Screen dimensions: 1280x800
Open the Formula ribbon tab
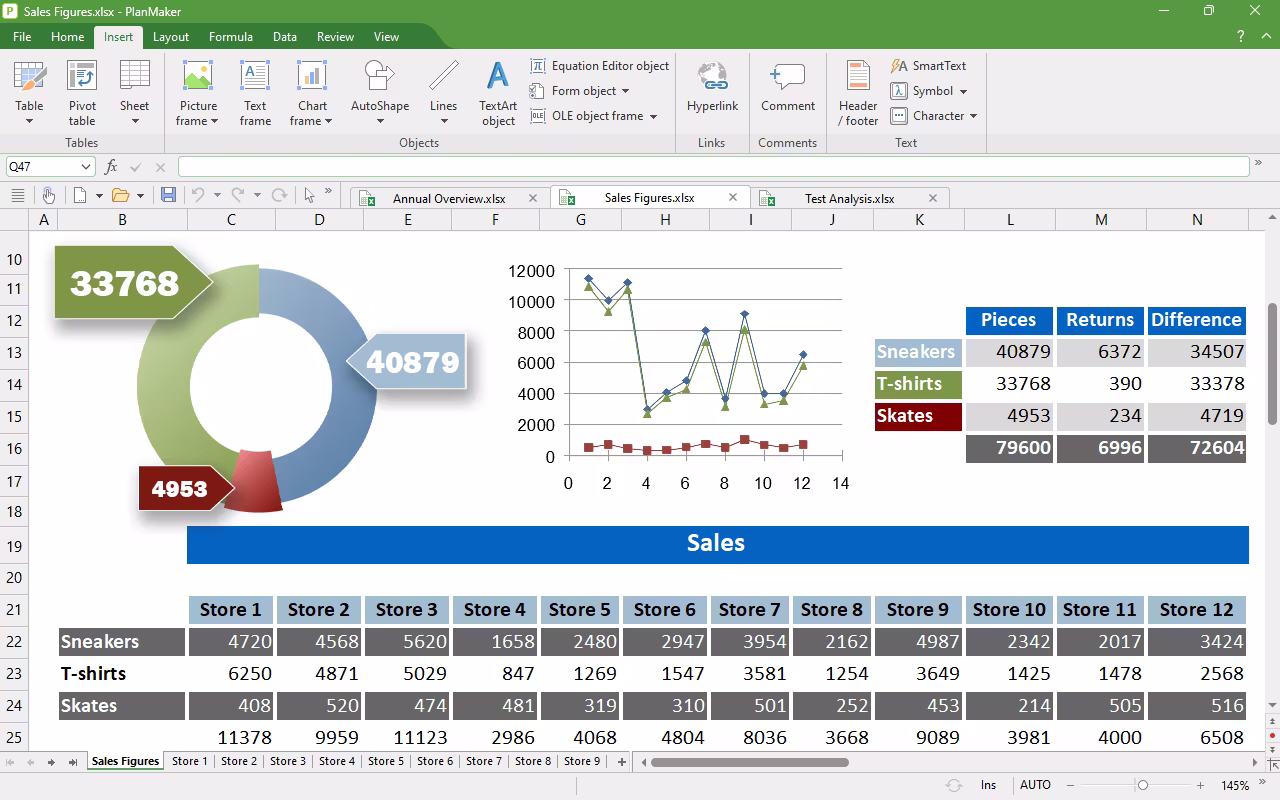231,37
